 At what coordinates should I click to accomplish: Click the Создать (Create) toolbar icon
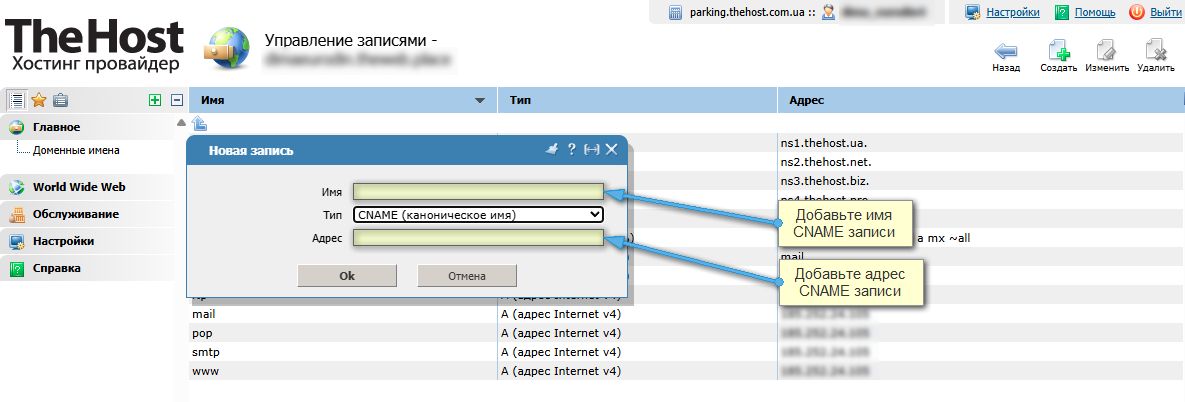1058,52
